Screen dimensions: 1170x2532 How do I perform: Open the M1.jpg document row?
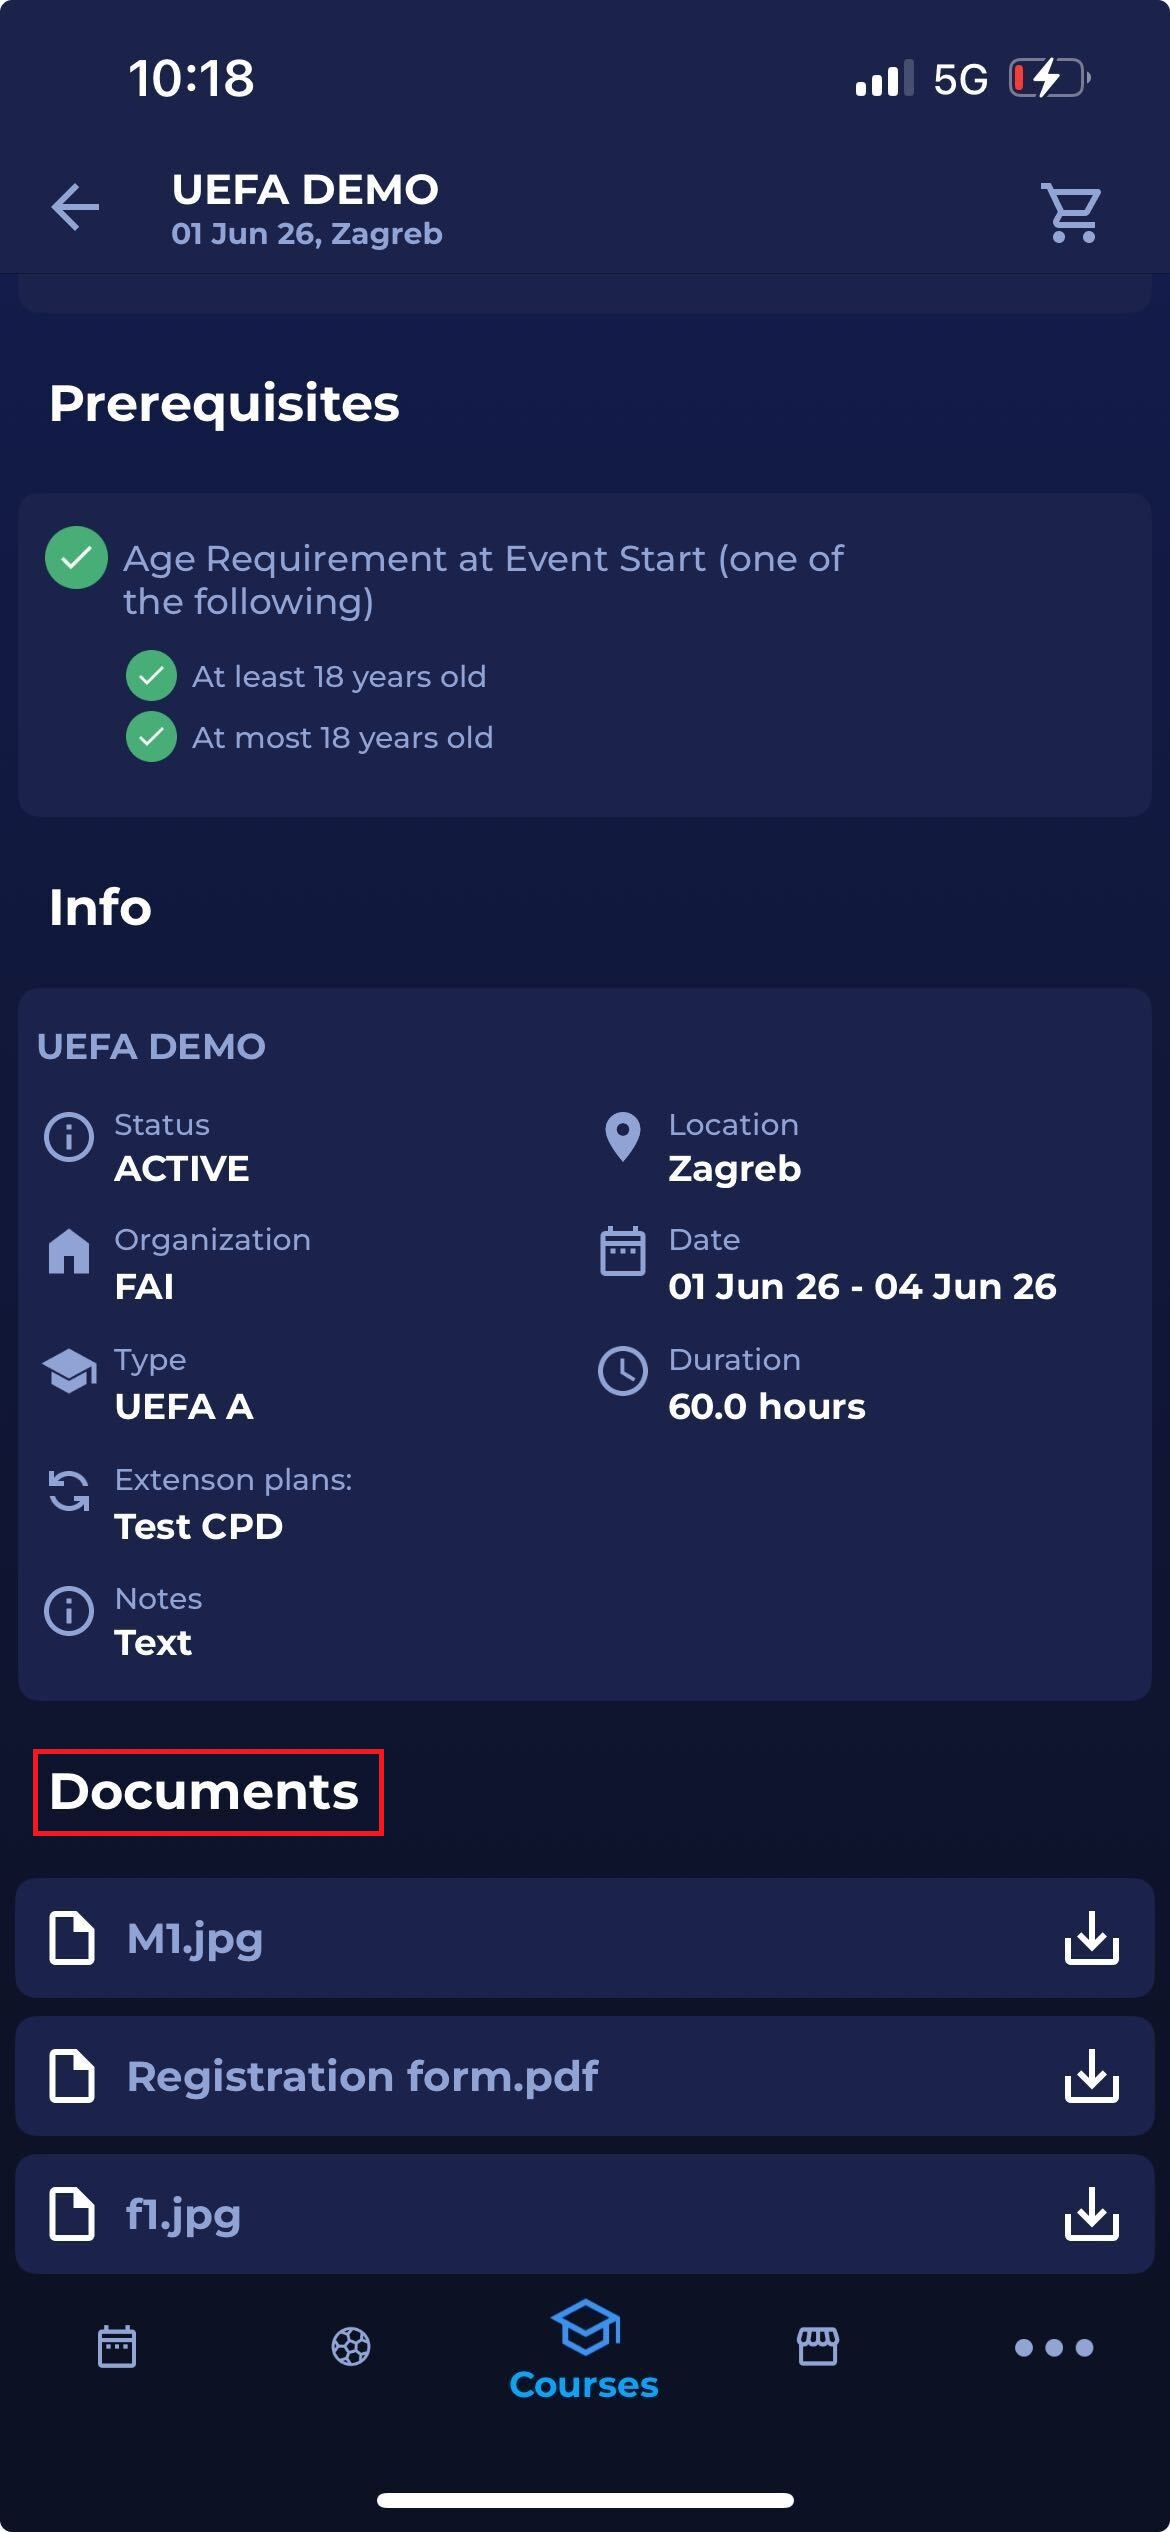(500, 1938)
